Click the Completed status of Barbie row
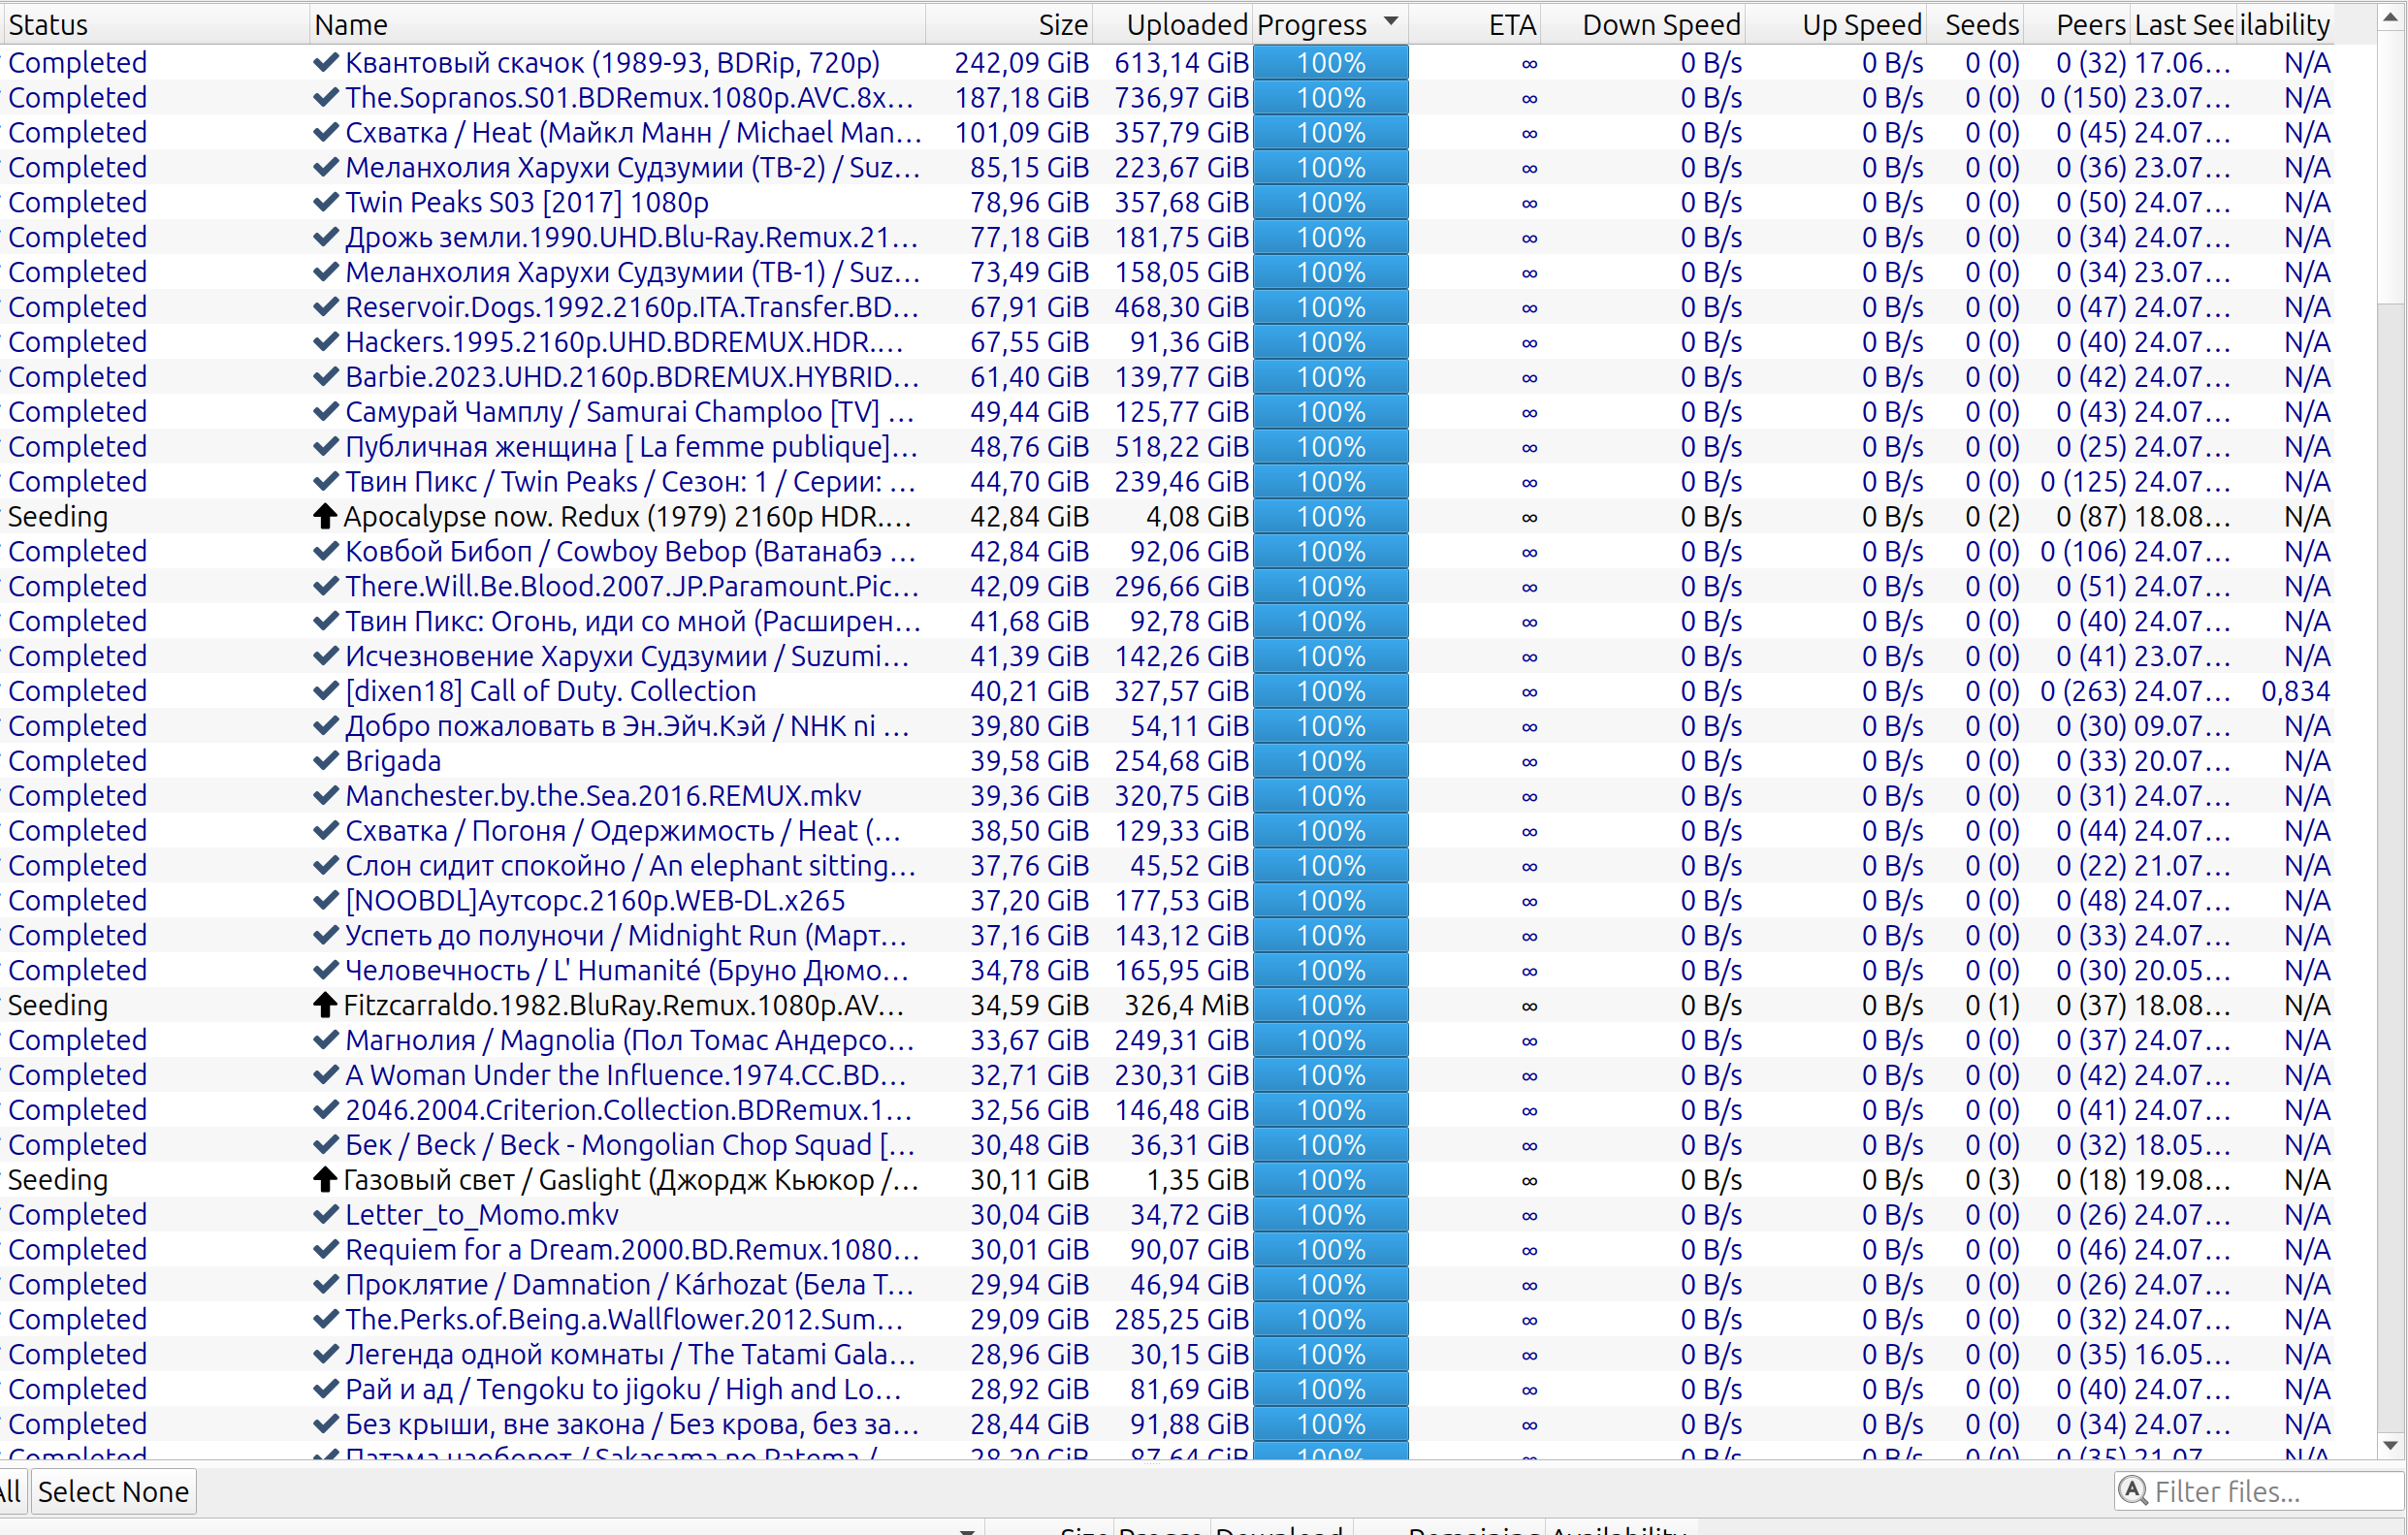The image size is (2408, 1535). (78, 376)
